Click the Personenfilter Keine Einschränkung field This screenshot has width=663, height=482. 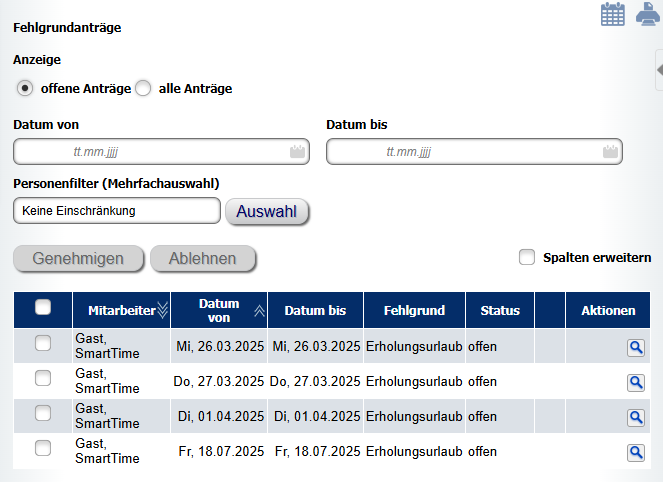[x=117, y=211]
